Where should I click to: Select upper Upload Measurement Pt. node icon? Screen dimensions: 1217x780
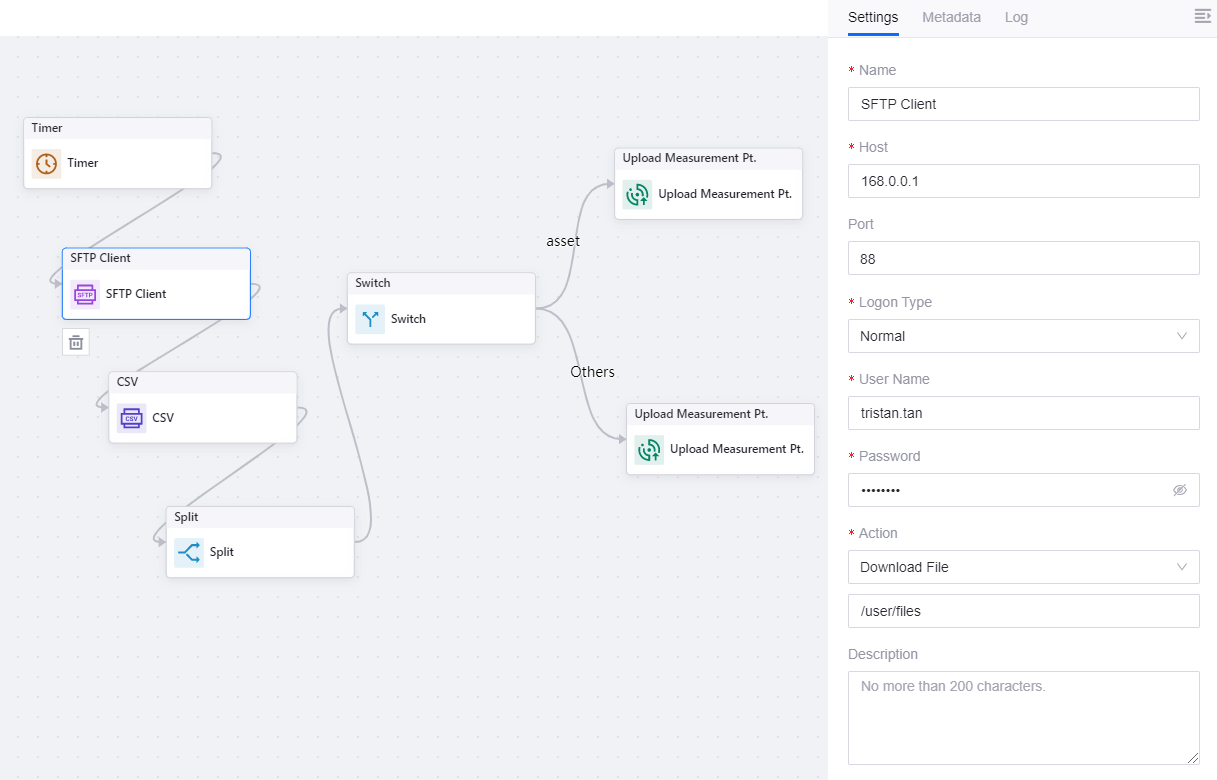click(637, 194)
